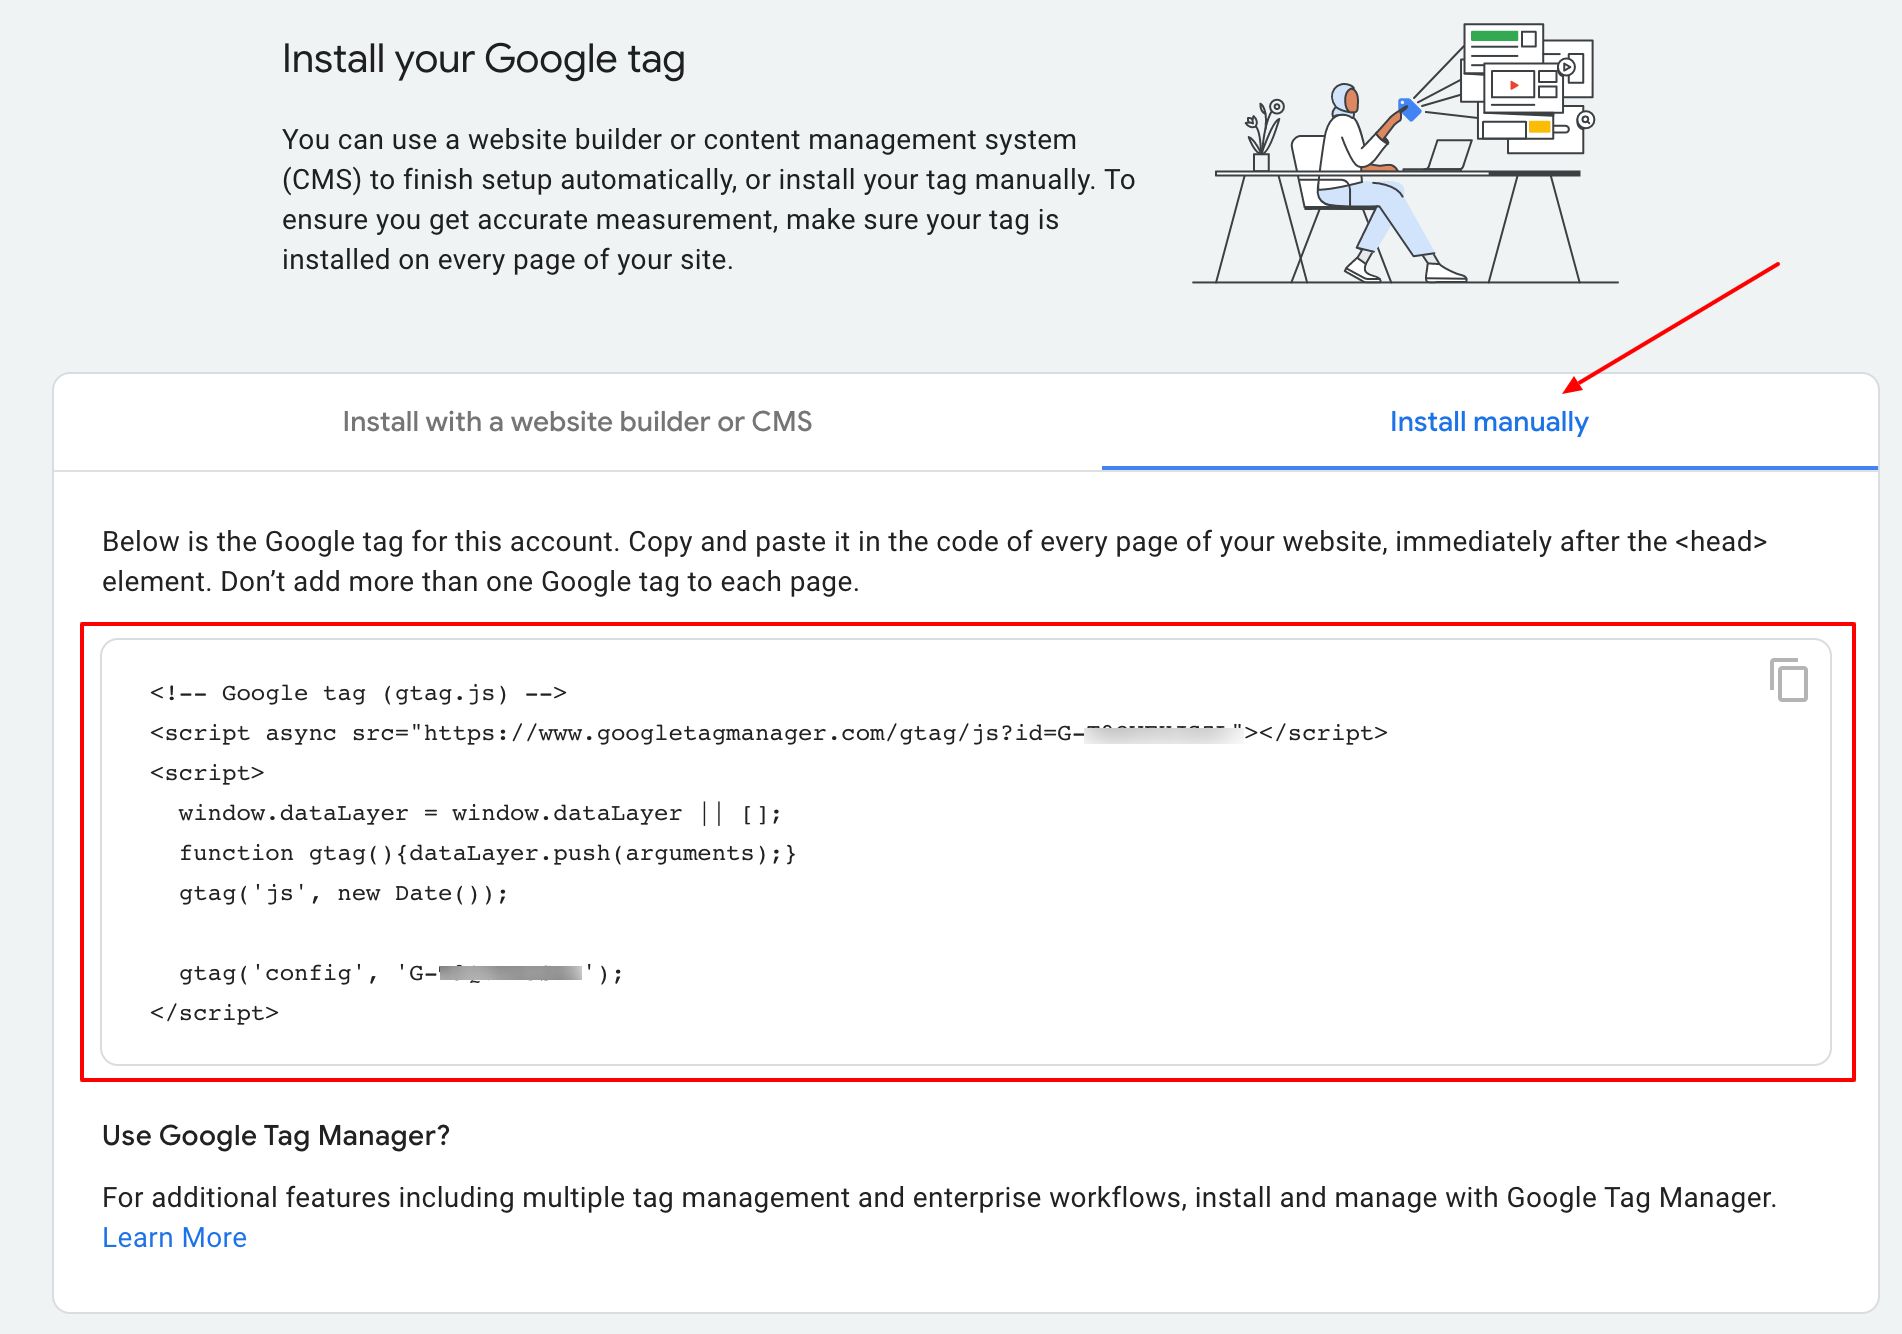1902x1334 pixels.
Task: Click the gtag('js', new Date()) line
Action: (343, 893)
